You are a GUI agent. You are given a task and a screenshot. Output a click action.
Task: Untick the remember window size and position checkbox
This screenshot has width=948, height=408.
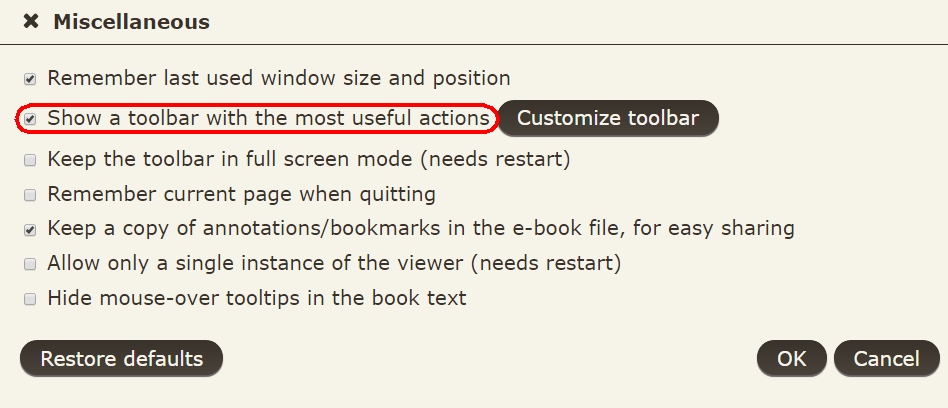30,78
